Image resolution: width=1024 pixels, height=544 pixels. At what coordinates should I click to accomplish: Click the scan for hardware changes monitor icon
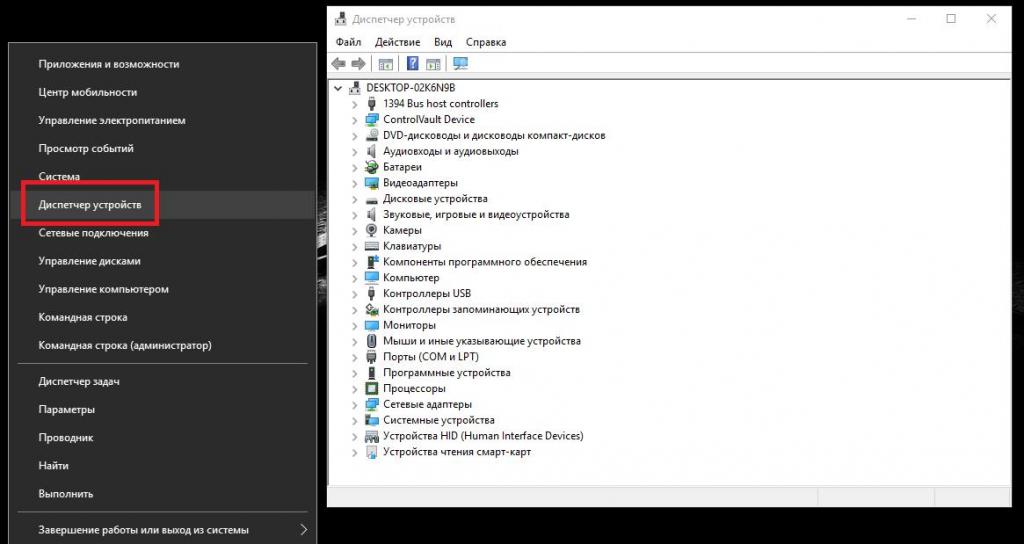(460, 64)
